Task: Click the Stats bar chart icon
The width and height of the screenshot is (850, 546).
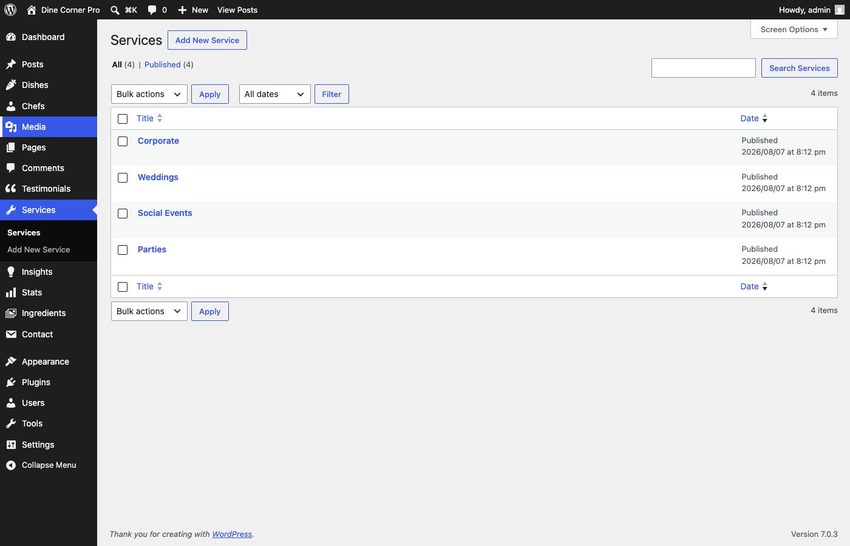Action: [11, 292]
